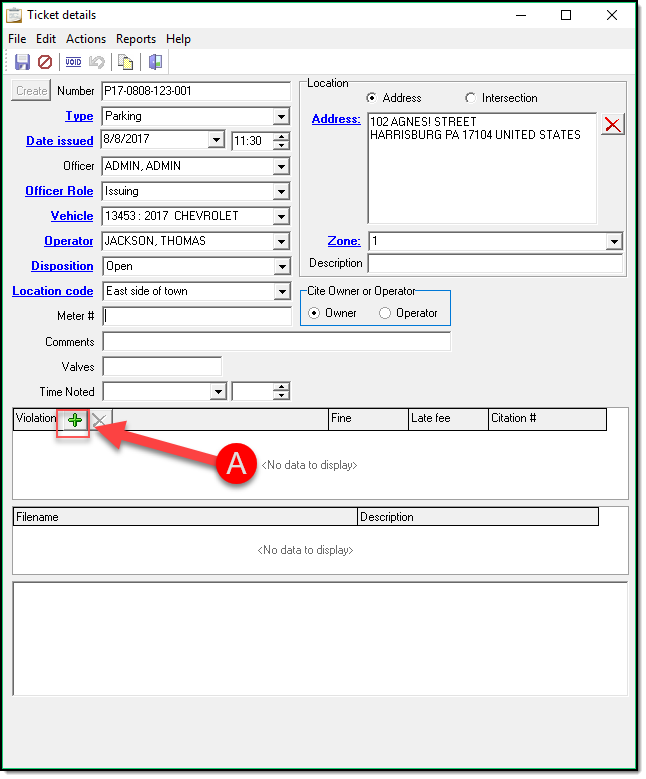Screen dimensions: 646x779
Task: Click the red X beside address
Action: click(x=612, y=124)
